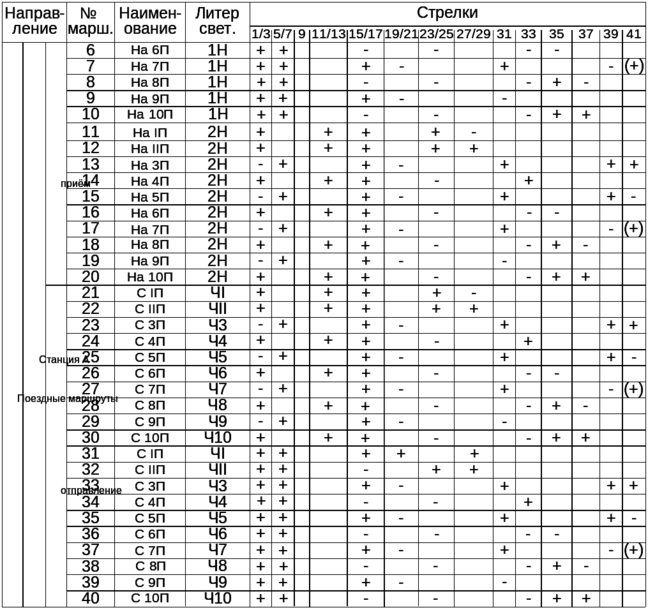This screenshot has width=648, height=610.
Task: Select the '№ марш.' column header
Action: [91, 21]
